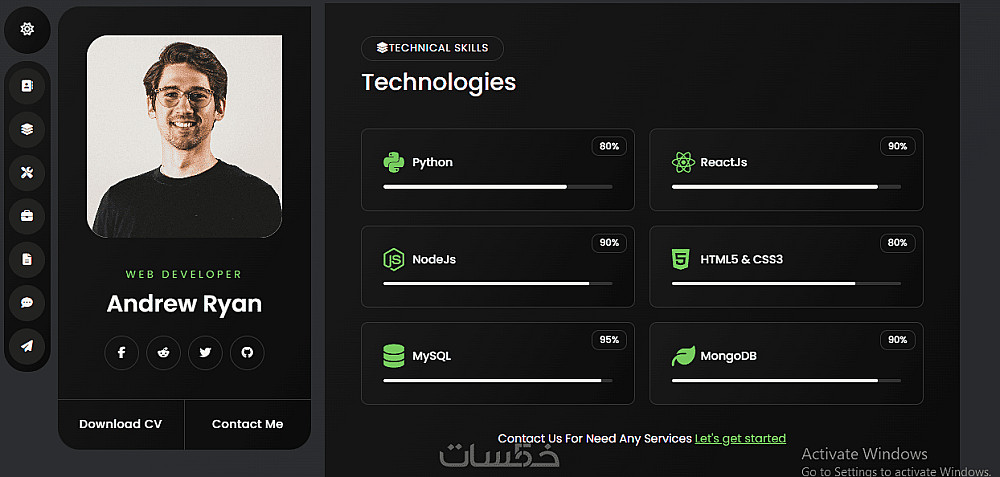The height and width of the screenshot is (477, 1000).
Task: Click the tools sidebar icon
Action: click(x=27, y=173)
